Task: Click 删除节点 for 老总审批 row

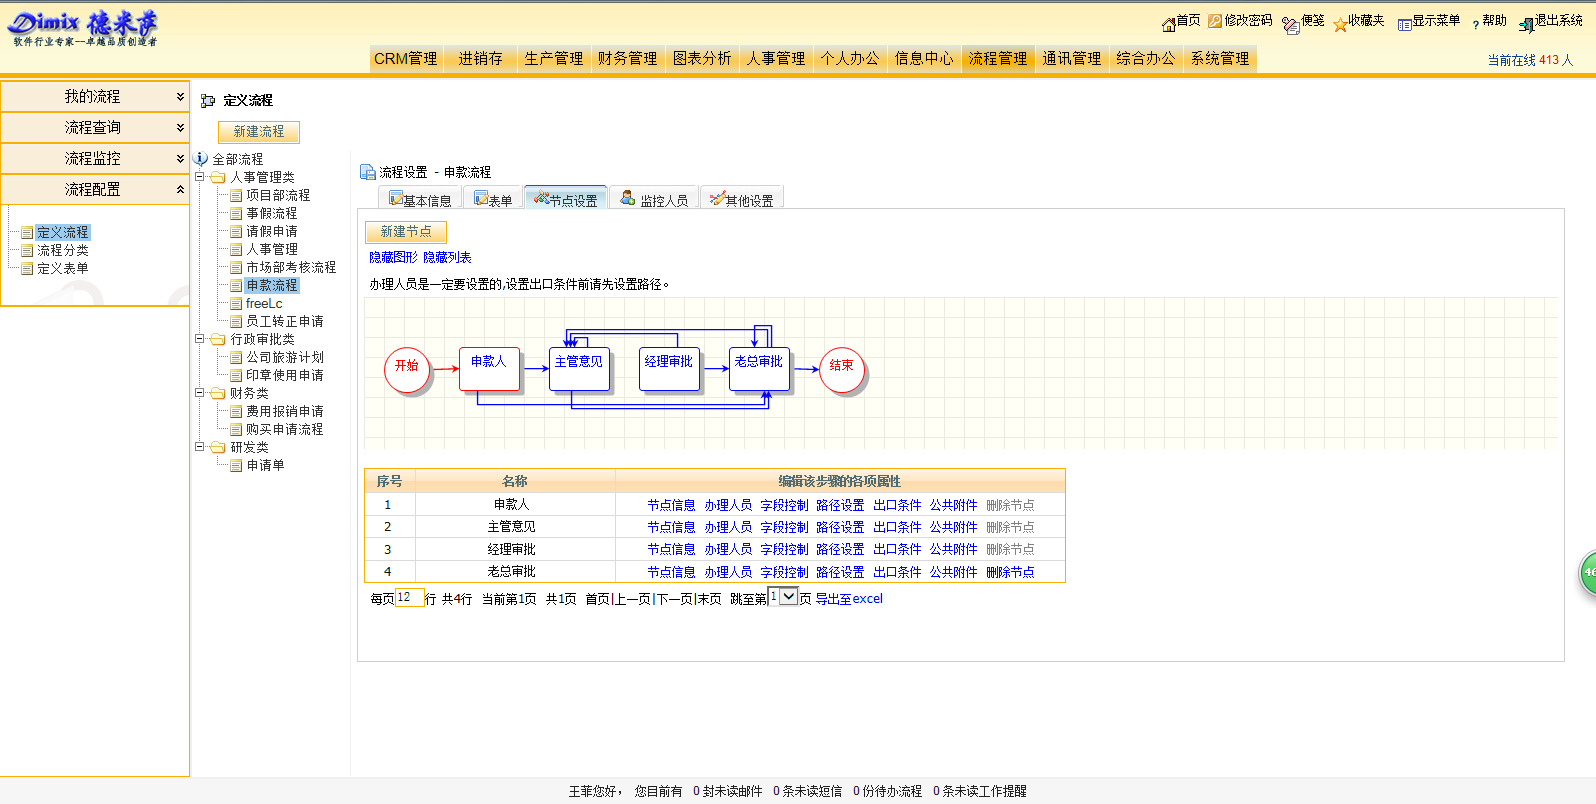Action: (x=1010, y=572)
